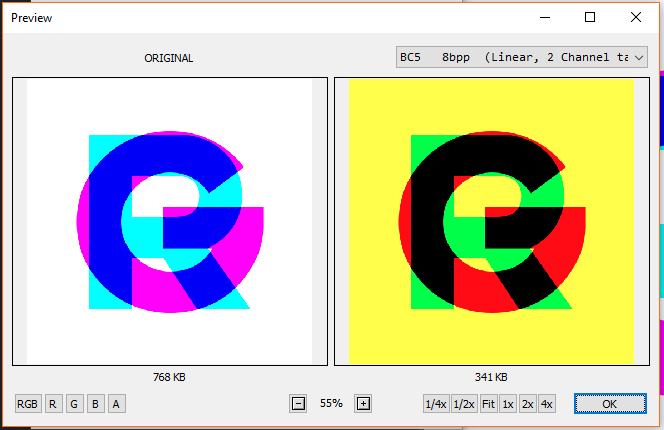Set preview zoom to 1/2x
This screenshot has height=430, width=664.
coord(463,404)
